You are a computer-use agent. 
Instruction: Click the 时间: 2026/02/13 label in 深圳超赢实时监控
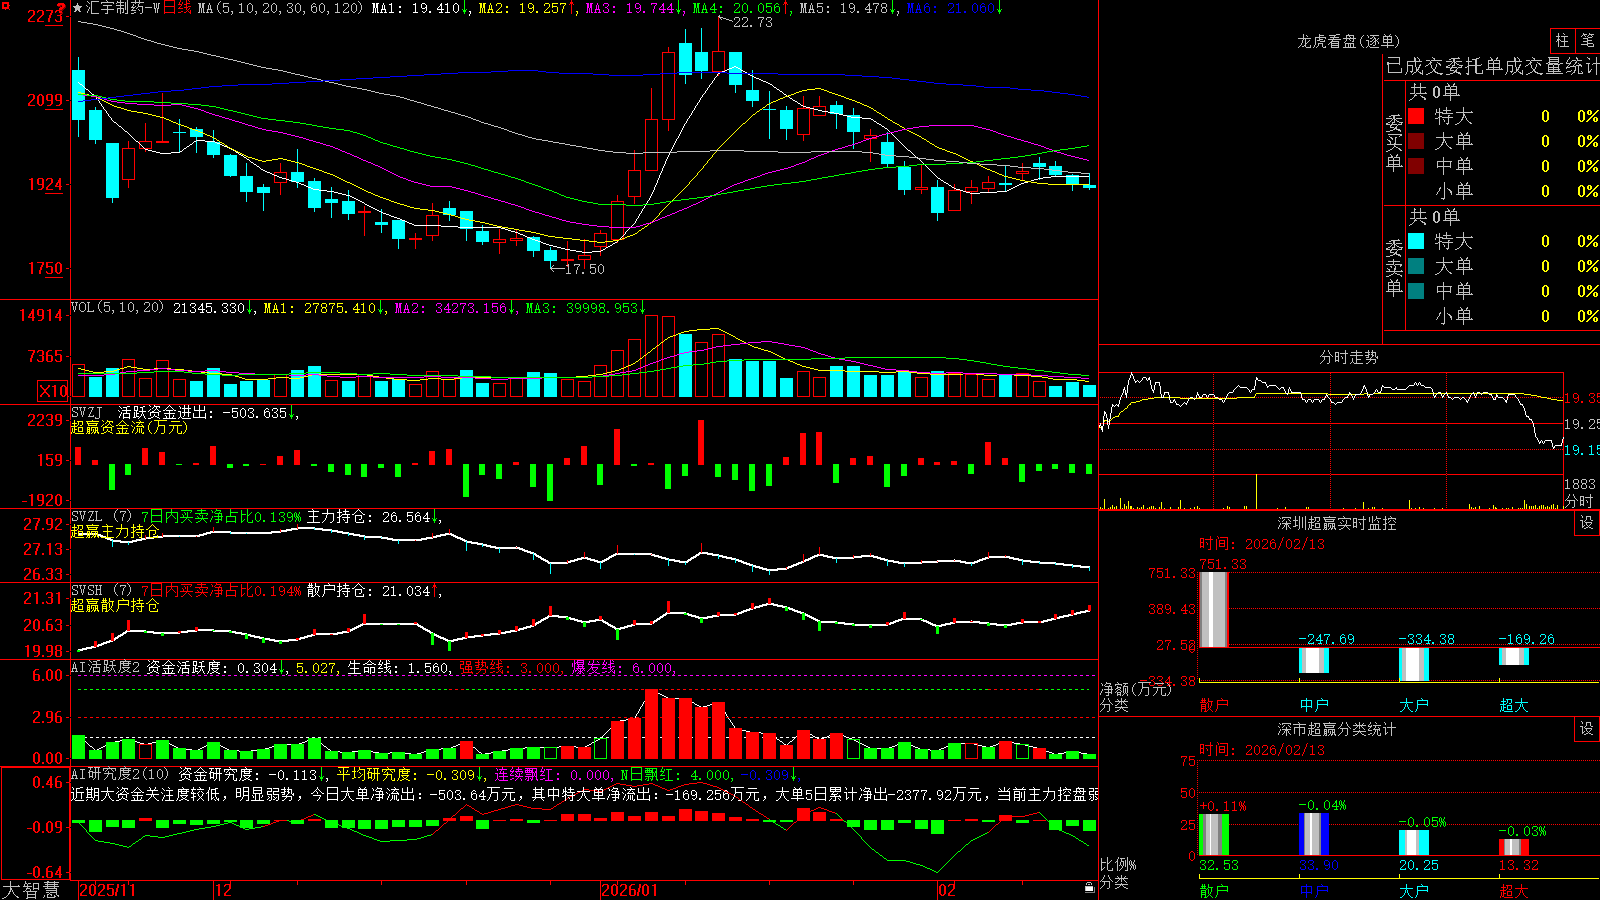[1262, 544]
